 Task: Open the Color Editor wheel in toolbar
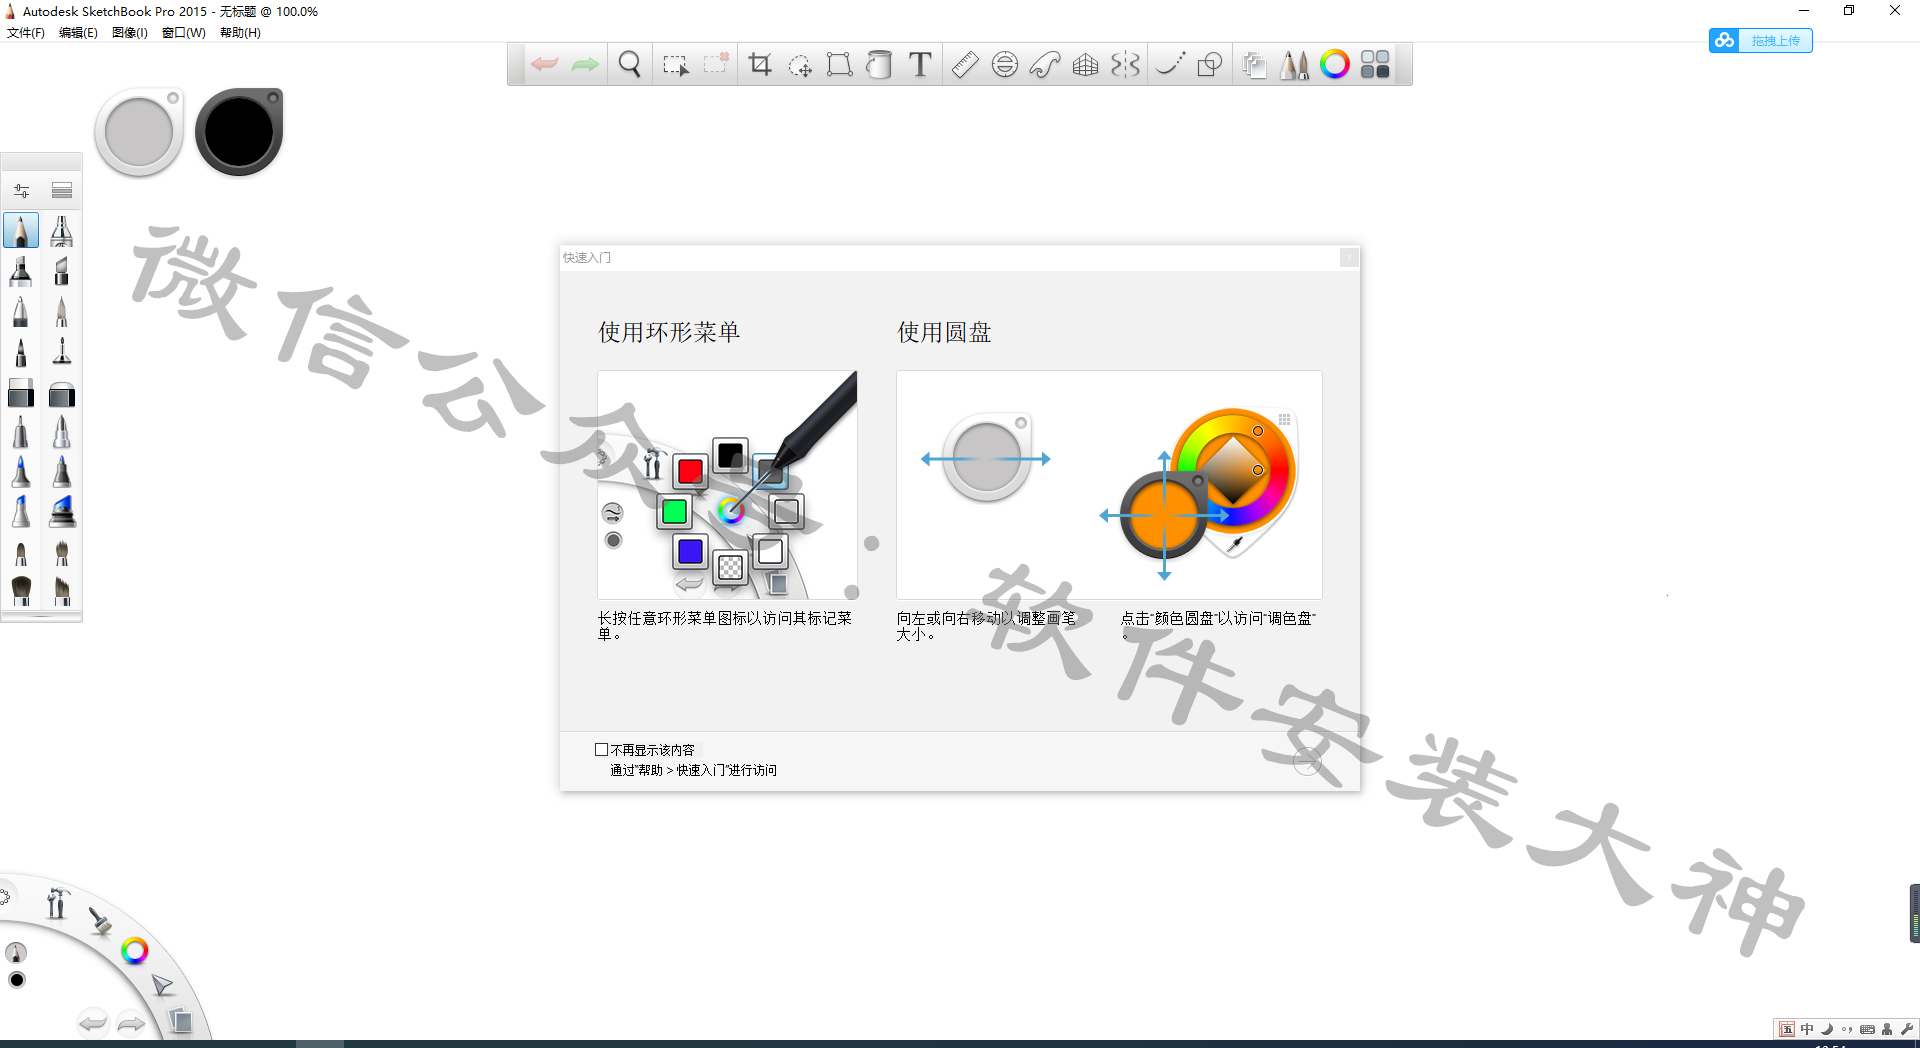click(1335, 65)
